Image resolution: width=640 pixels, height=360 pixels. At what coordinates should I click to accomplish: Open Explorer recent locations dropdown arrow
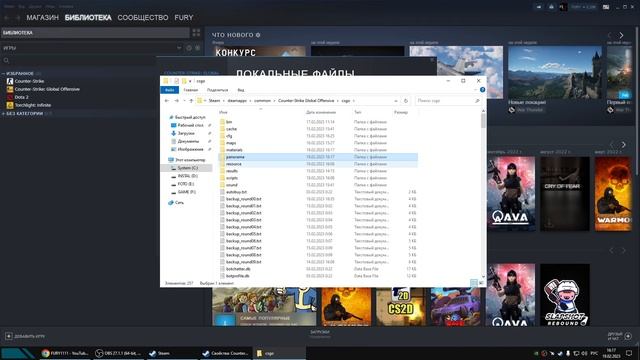tap(184, 100)
